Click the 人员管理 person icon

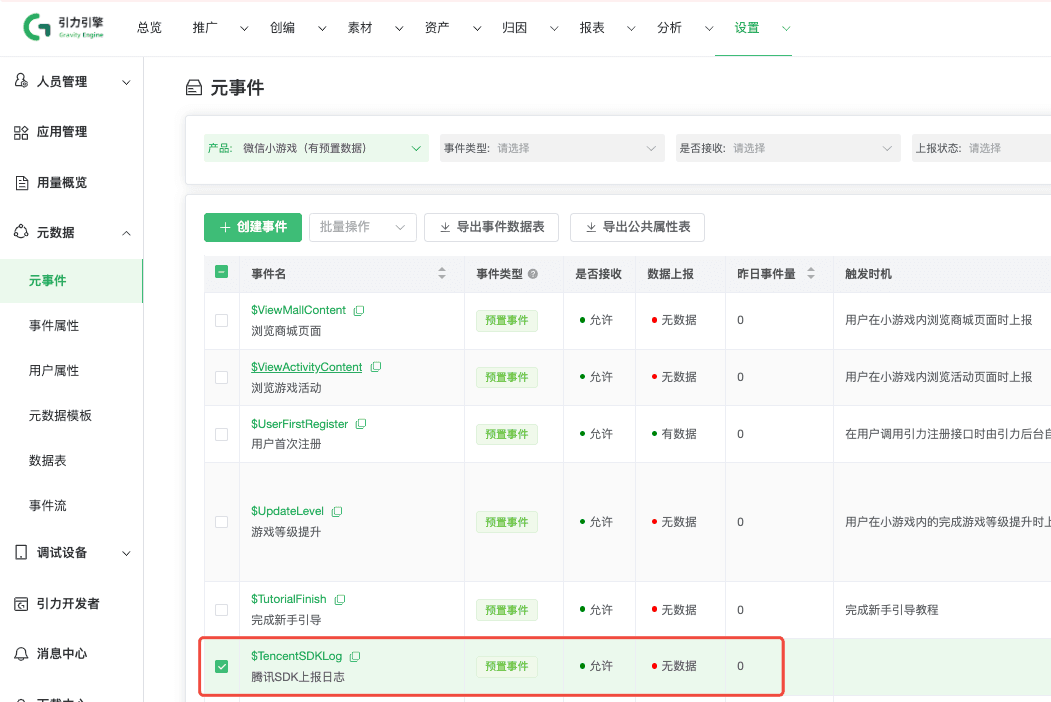(21, 81)
